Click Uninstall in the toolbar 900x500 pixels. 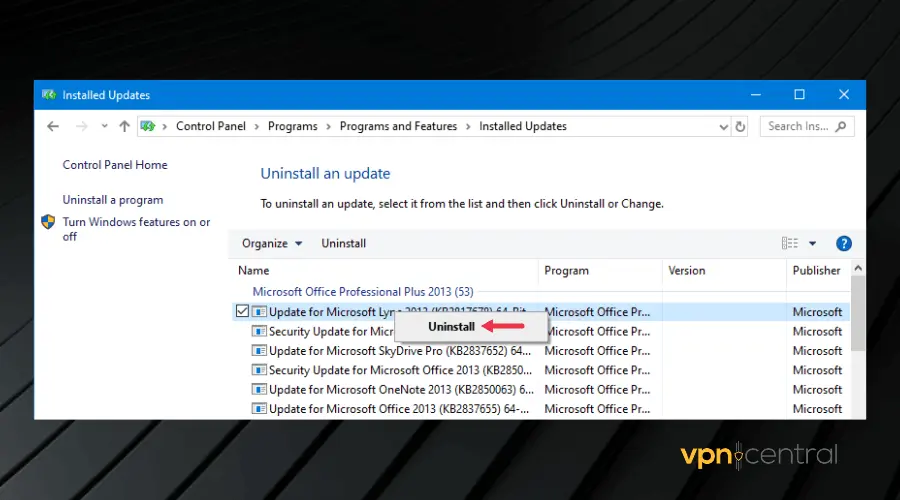[x=343, y=243]
